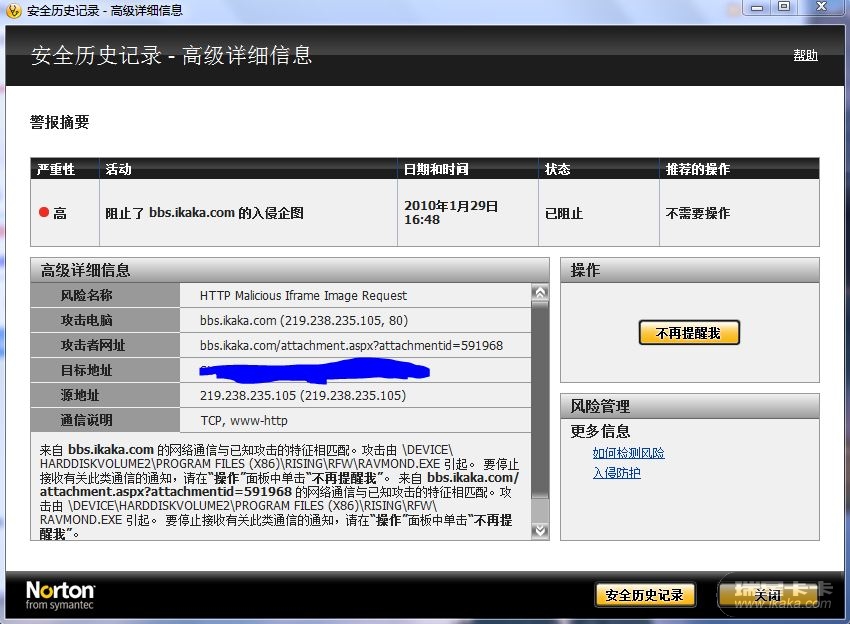Click the 状态 column header

(x=599, y=169)
